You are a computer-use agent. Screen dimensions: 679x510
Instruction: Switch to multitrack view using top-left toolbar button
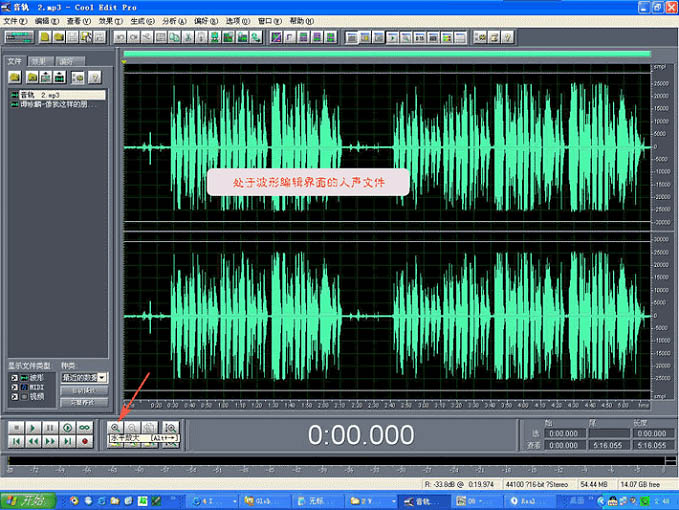coord(19,37)
